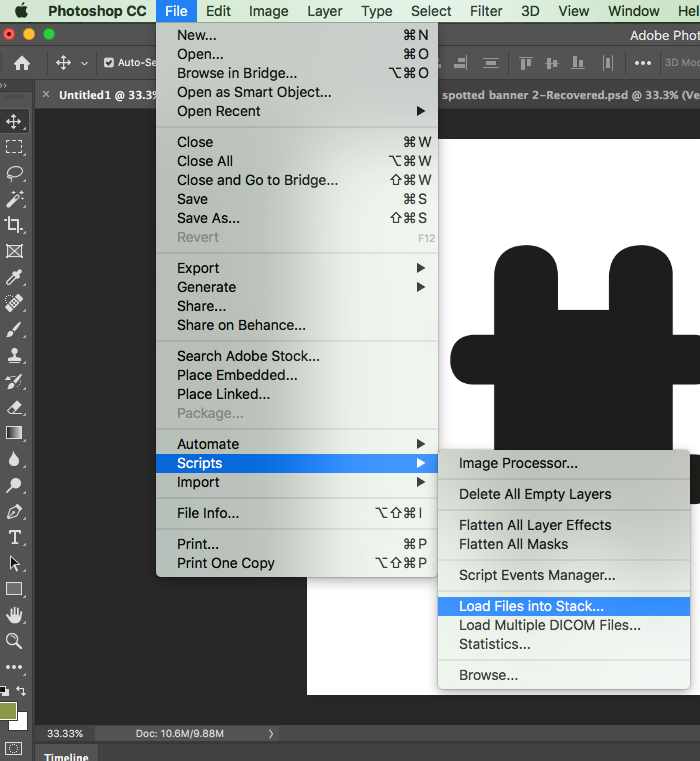The image size is (700, 761).
Task: Select the Path Selection tool
Action: click(14, 563)
